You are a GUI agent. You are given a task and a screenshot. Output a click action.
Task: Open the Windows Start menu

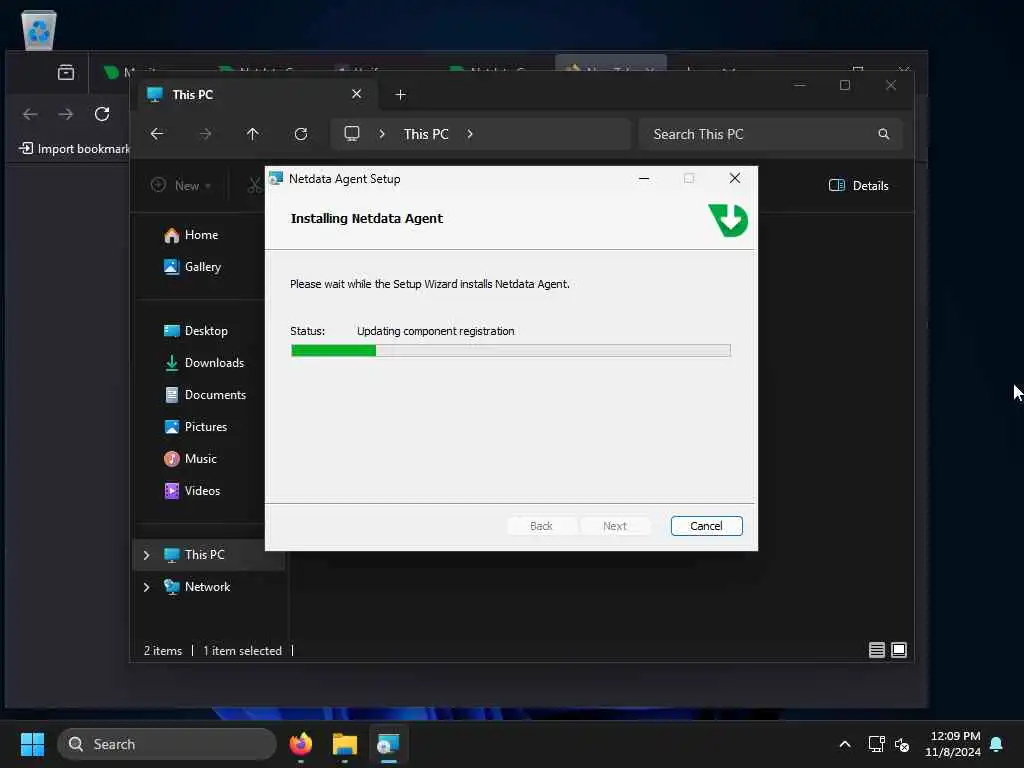coord(32,744)
